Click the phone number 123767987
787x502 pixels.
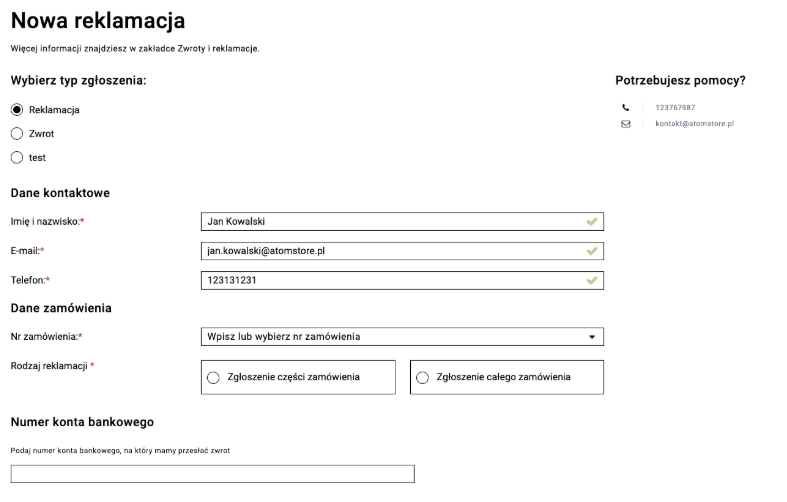pyautogui.click(x=675, y=107)
